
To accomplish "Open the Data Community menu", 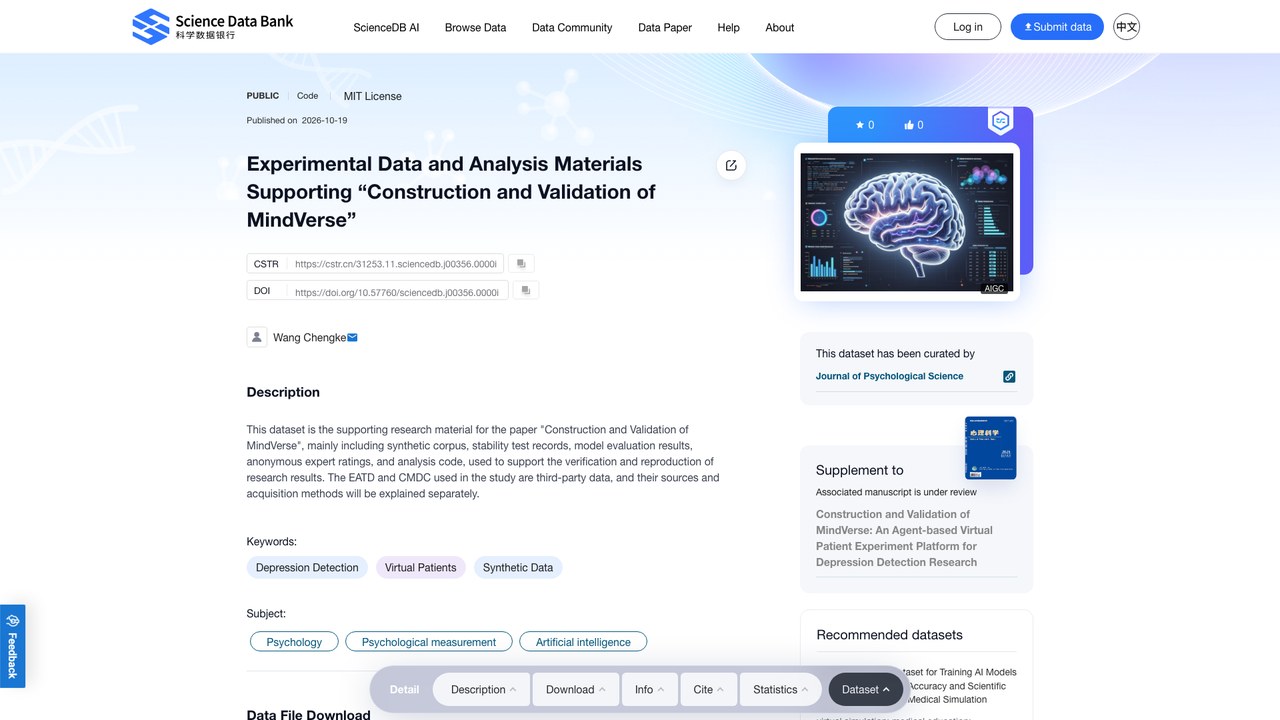I will 572,28.
